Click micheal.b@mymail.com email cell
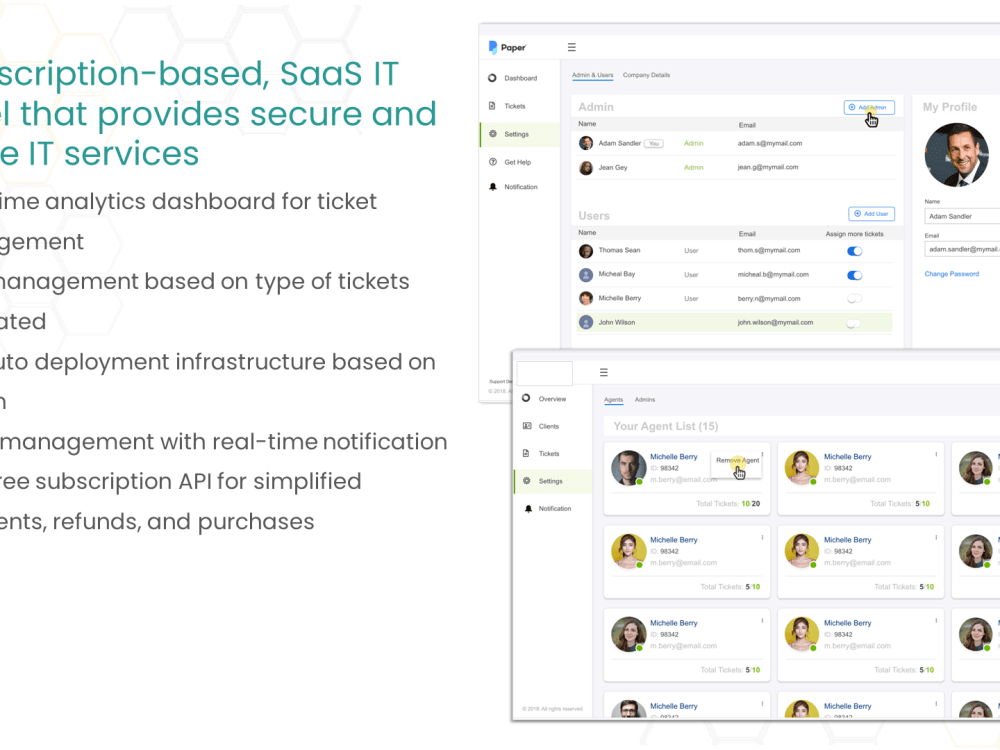The image size is (1000, 750). coord(773,274)
